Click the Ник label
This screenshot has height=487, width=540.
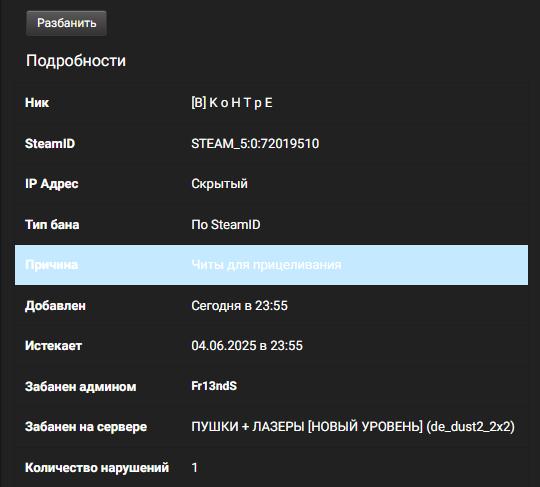pyautogui.click(x=37, y=103)
